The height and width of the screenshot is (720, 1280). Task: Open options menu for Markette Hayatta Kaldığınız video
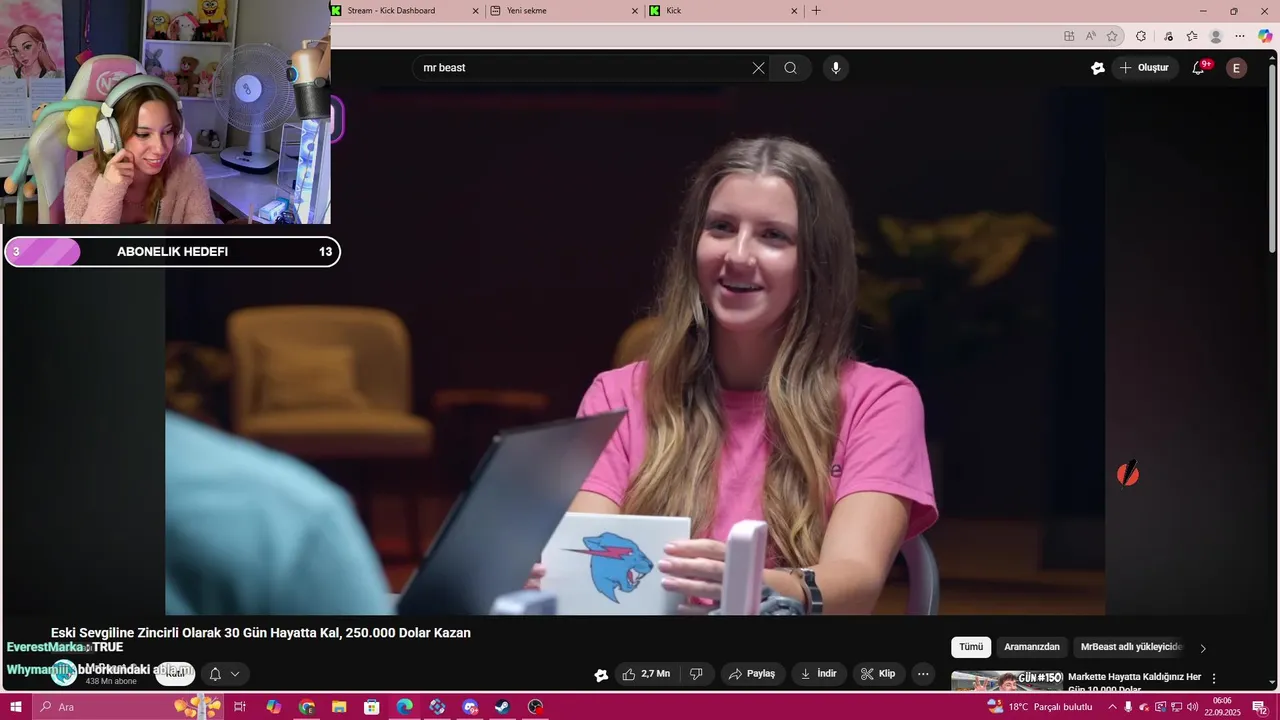pyautogui.click(x=1214, y=678)
